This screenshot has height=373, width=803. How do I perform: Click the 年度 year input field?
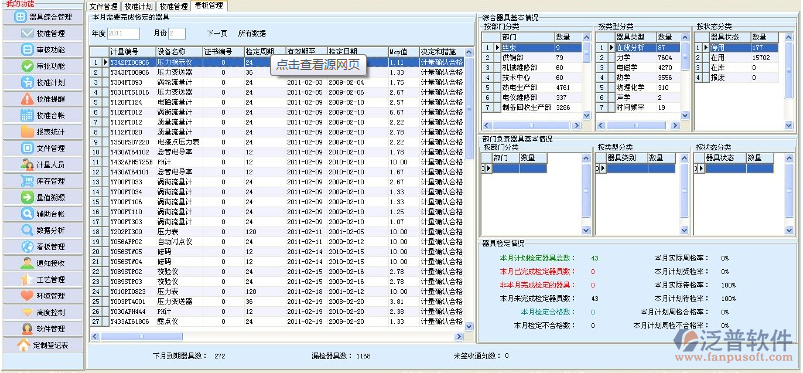(123, 34)
